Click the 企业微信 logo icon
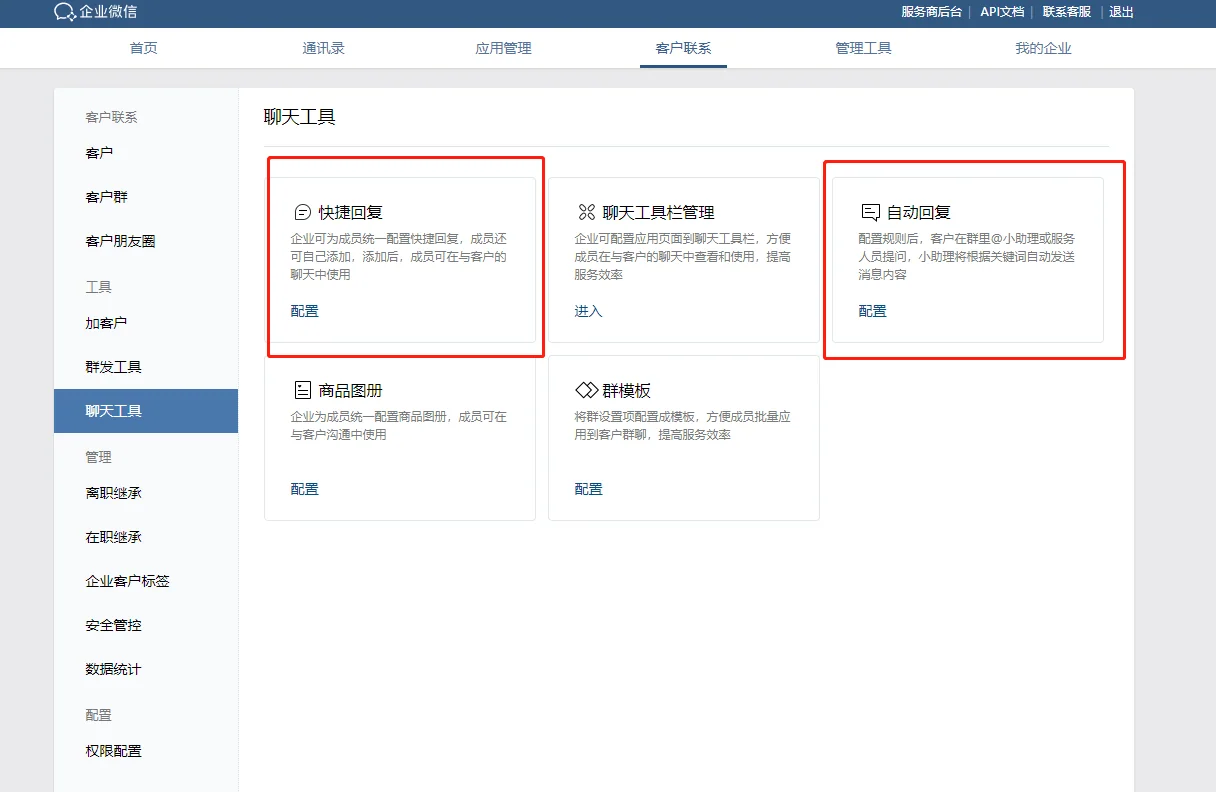This screenshot has height=792, width=1216. point(65,12)
